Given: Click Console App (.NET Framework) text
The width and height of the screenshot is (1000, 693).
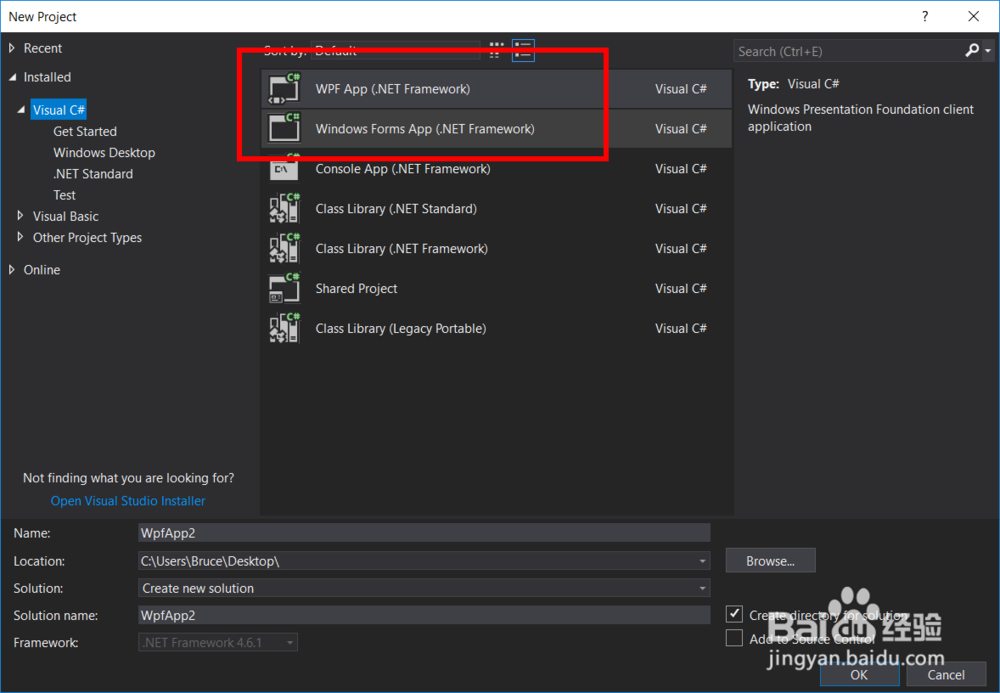Looking at the screenshot, I should [x=403, y=169].
